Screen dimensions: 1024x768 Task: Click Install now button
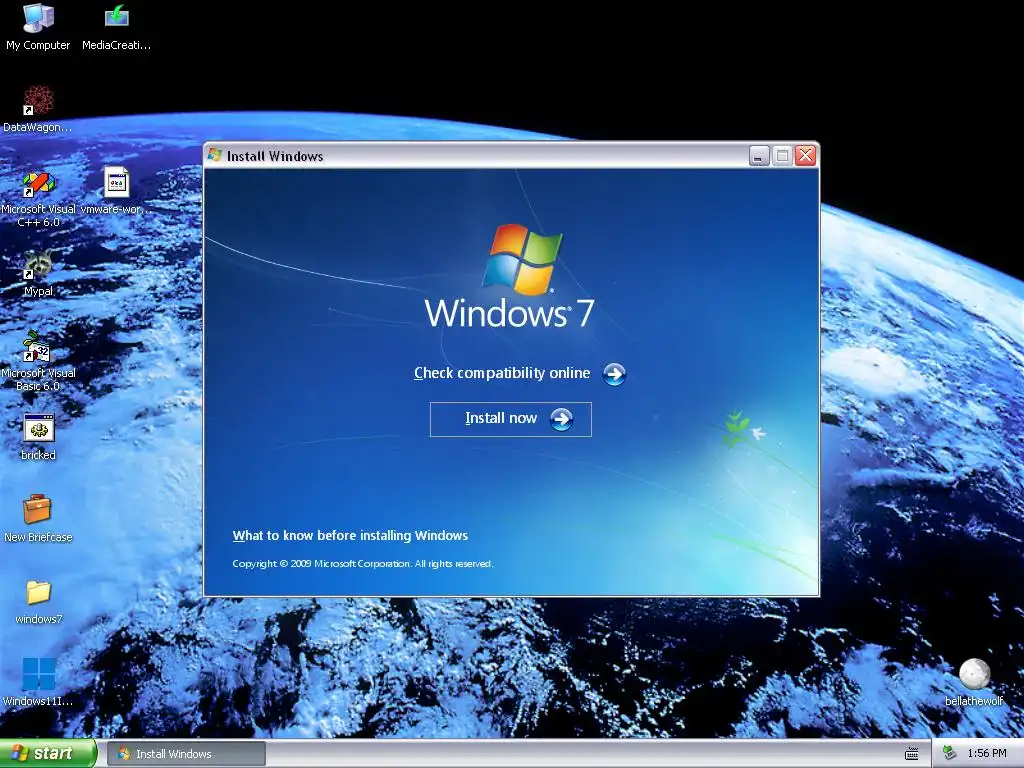(x=511, y=419)
